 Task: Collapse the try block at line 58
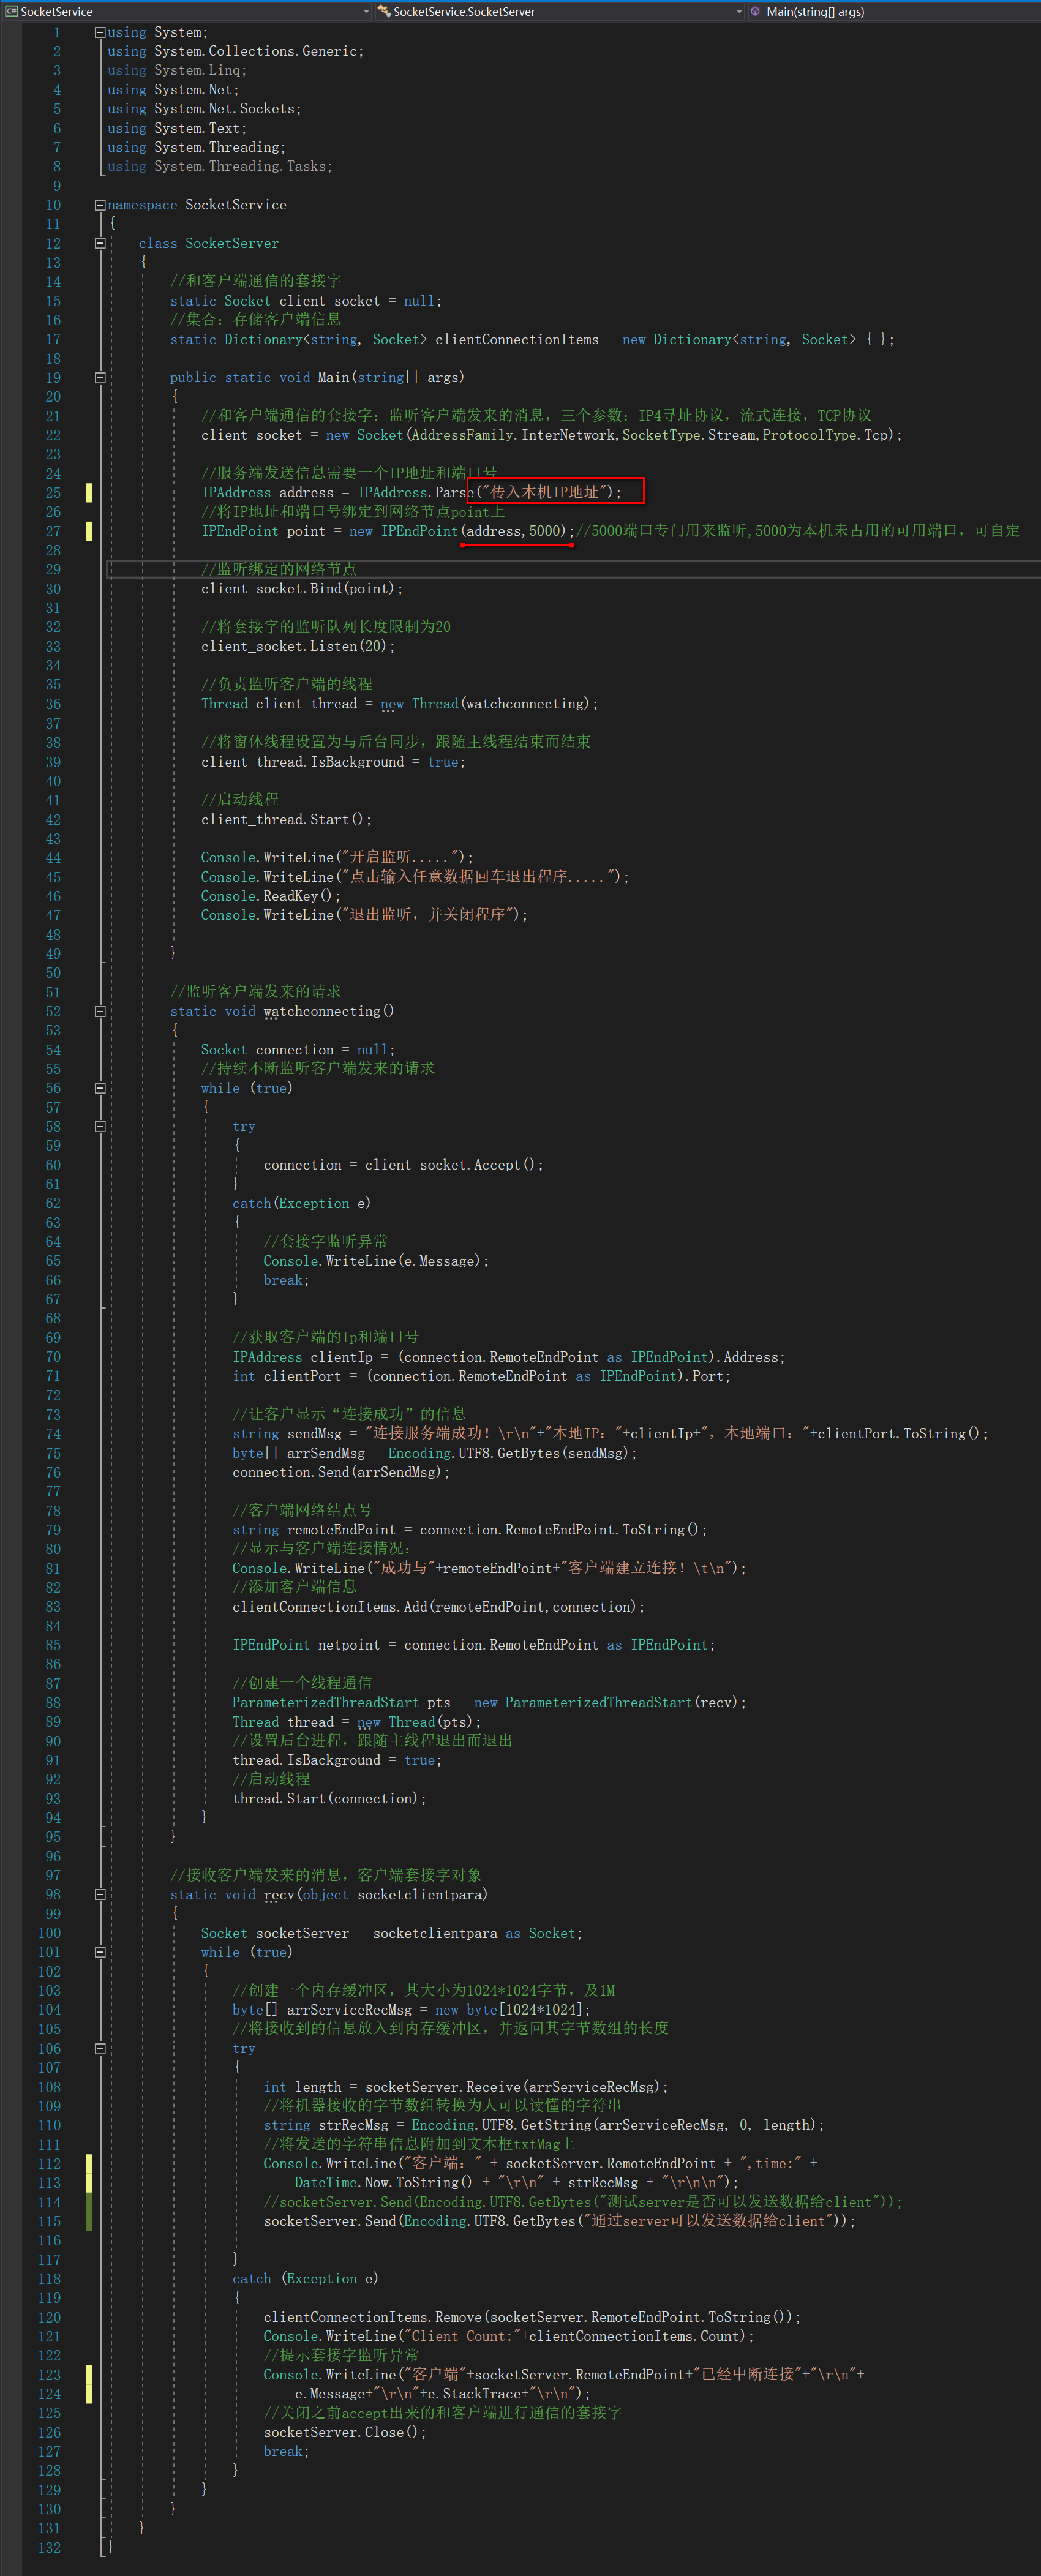(x=100, y=1126)
